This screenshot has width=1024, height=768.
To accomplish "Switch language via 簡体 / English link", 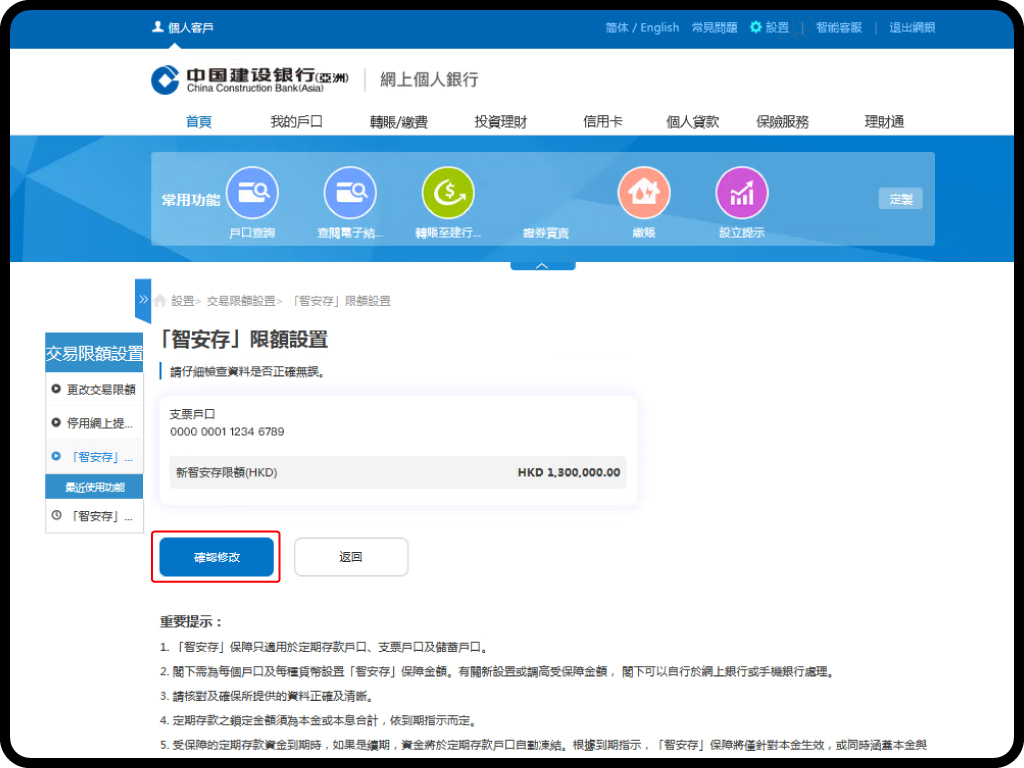I will 642,27.
